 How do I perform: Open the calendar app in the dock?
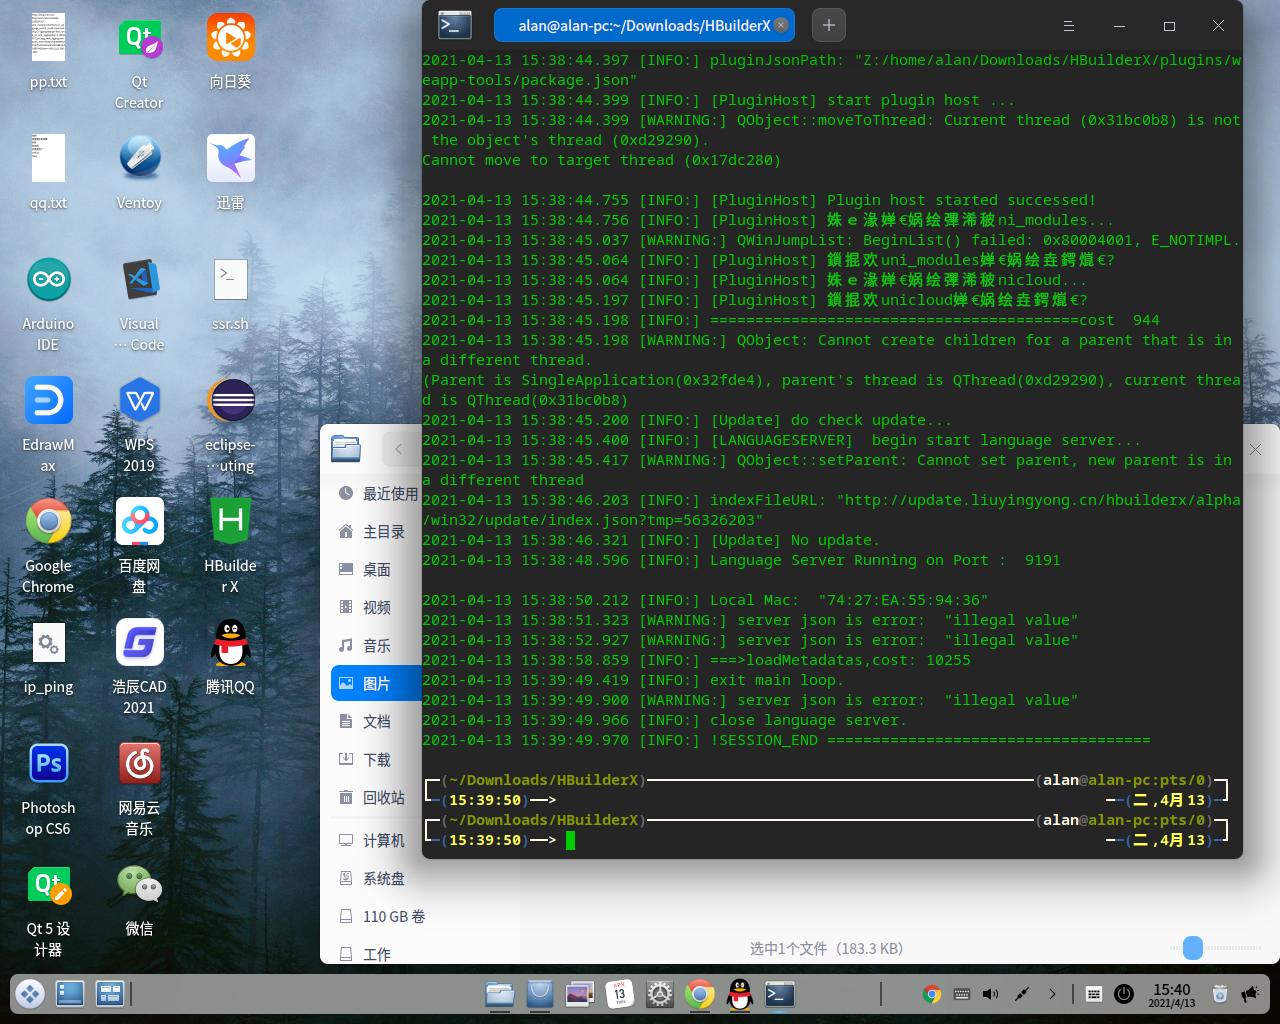[620, 993]
